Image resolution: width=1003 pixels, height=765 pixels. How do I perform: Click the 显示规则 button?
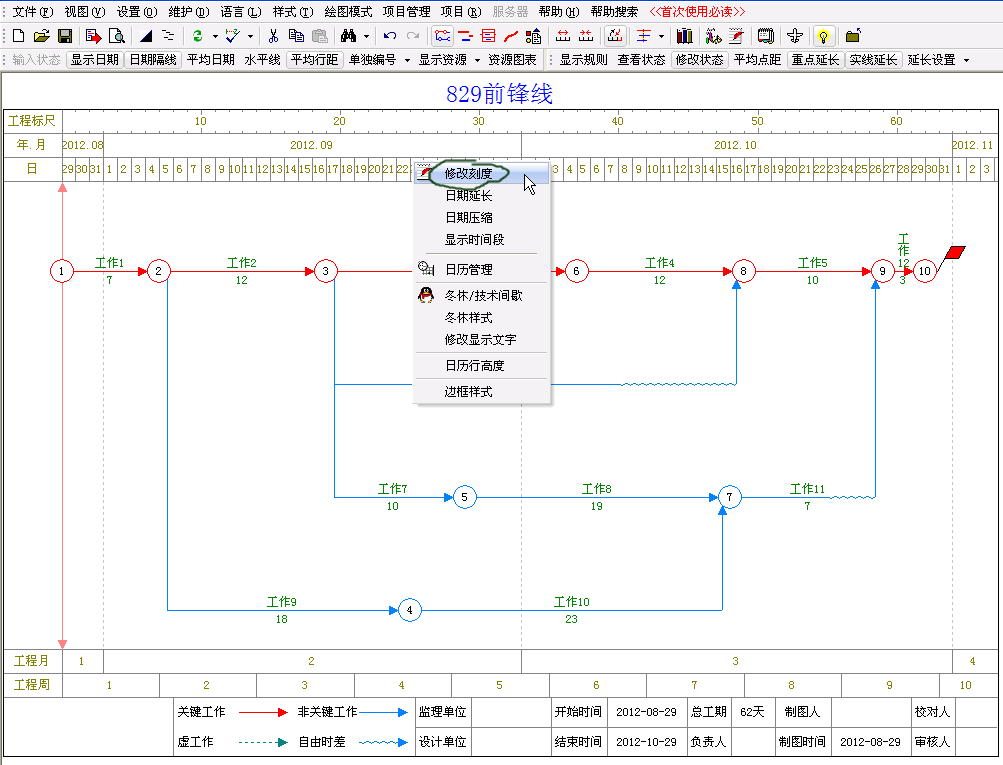tap(583, 59)
